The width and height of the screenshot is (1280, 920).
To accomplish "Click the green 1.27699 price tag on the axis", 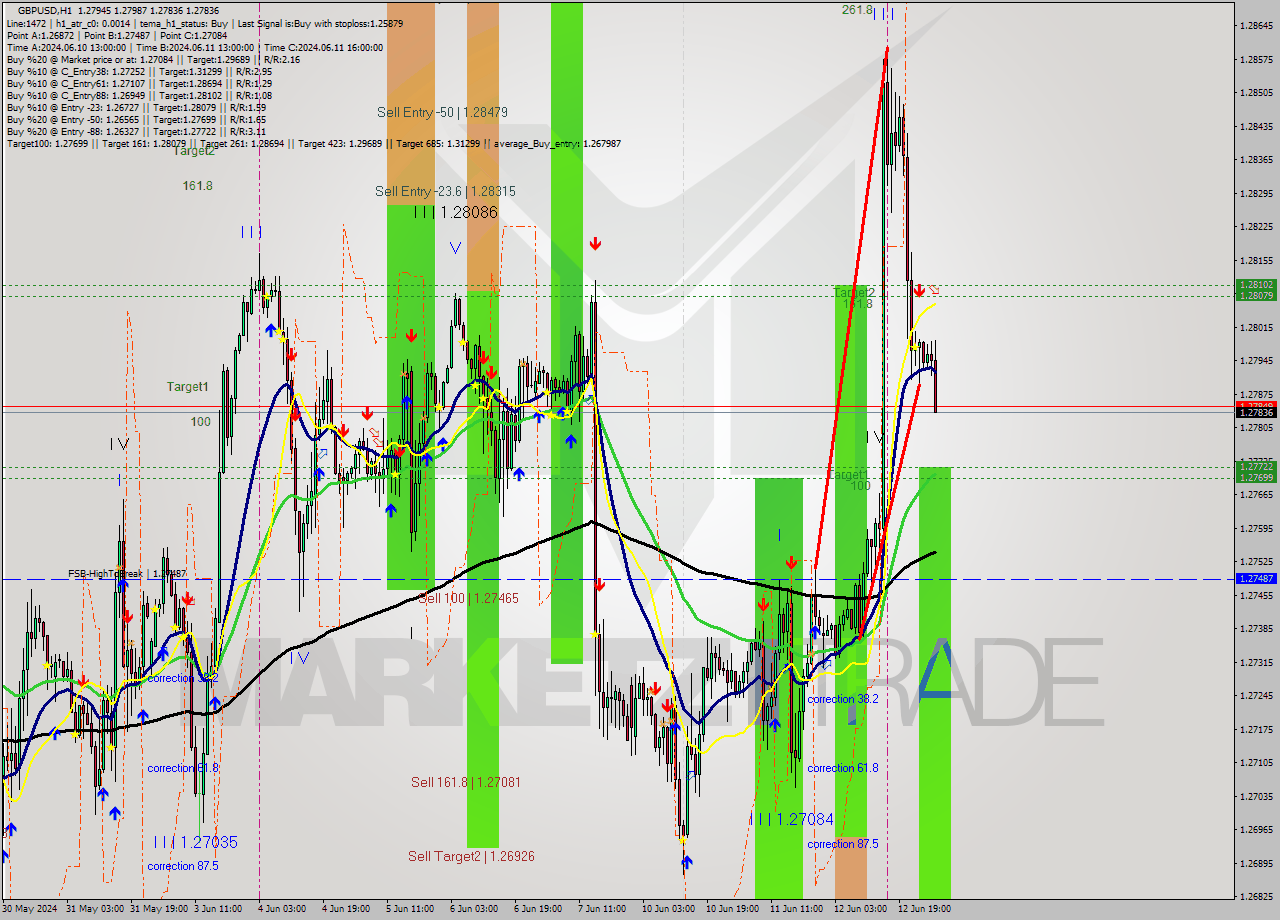I will coord(1256,477).
